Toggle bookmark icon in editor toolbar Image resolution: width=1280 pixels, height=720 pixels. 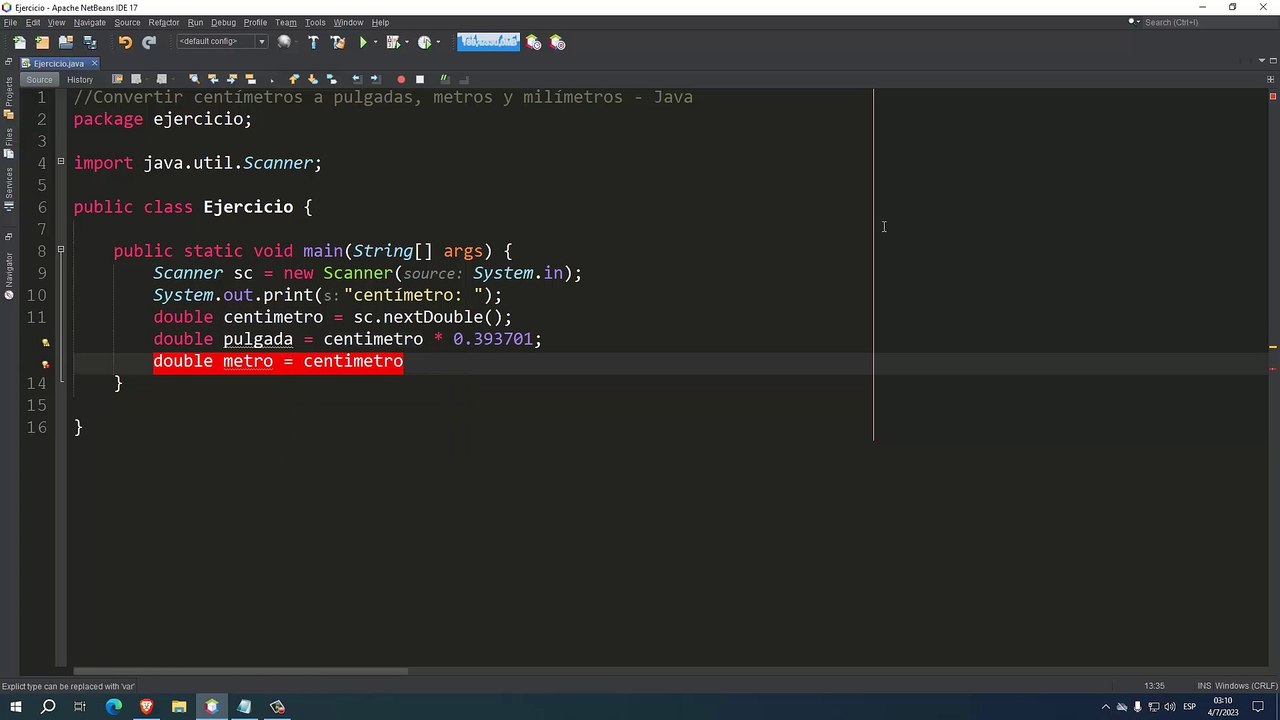pyautogui.click(x=331, y=79)
